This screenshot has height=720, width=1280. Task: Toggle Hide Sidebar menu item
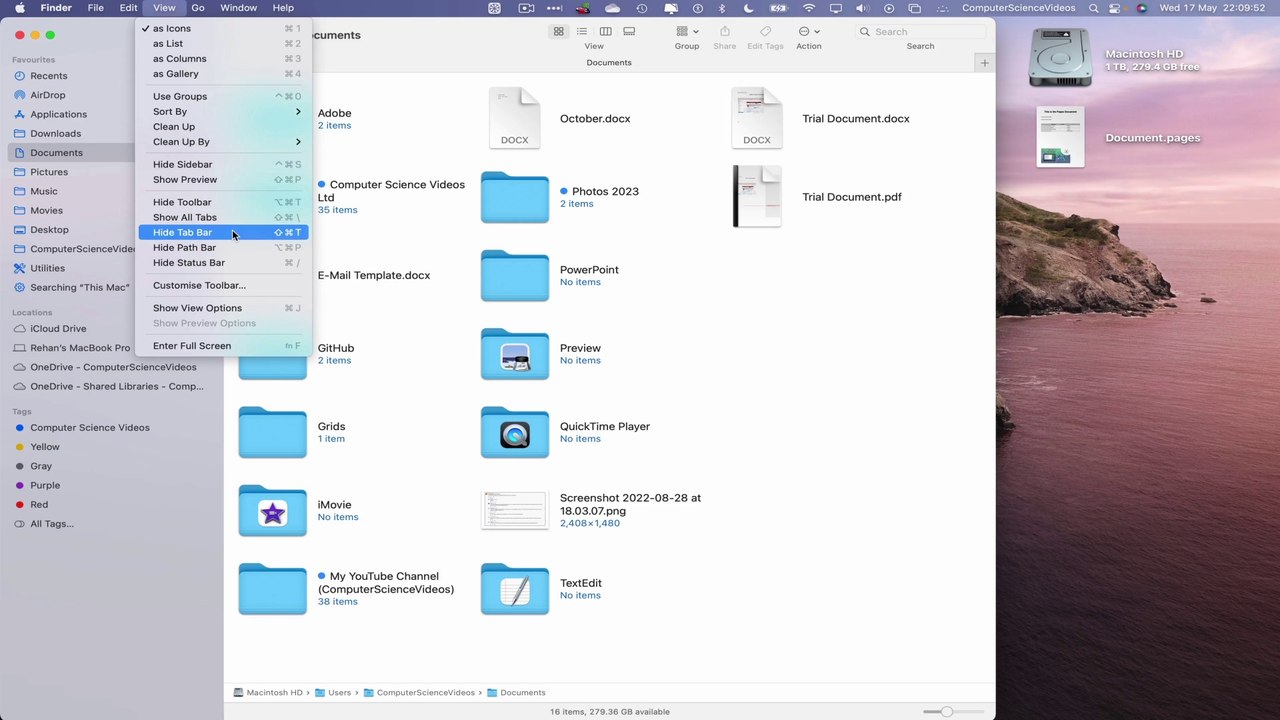tap(223, 165)
